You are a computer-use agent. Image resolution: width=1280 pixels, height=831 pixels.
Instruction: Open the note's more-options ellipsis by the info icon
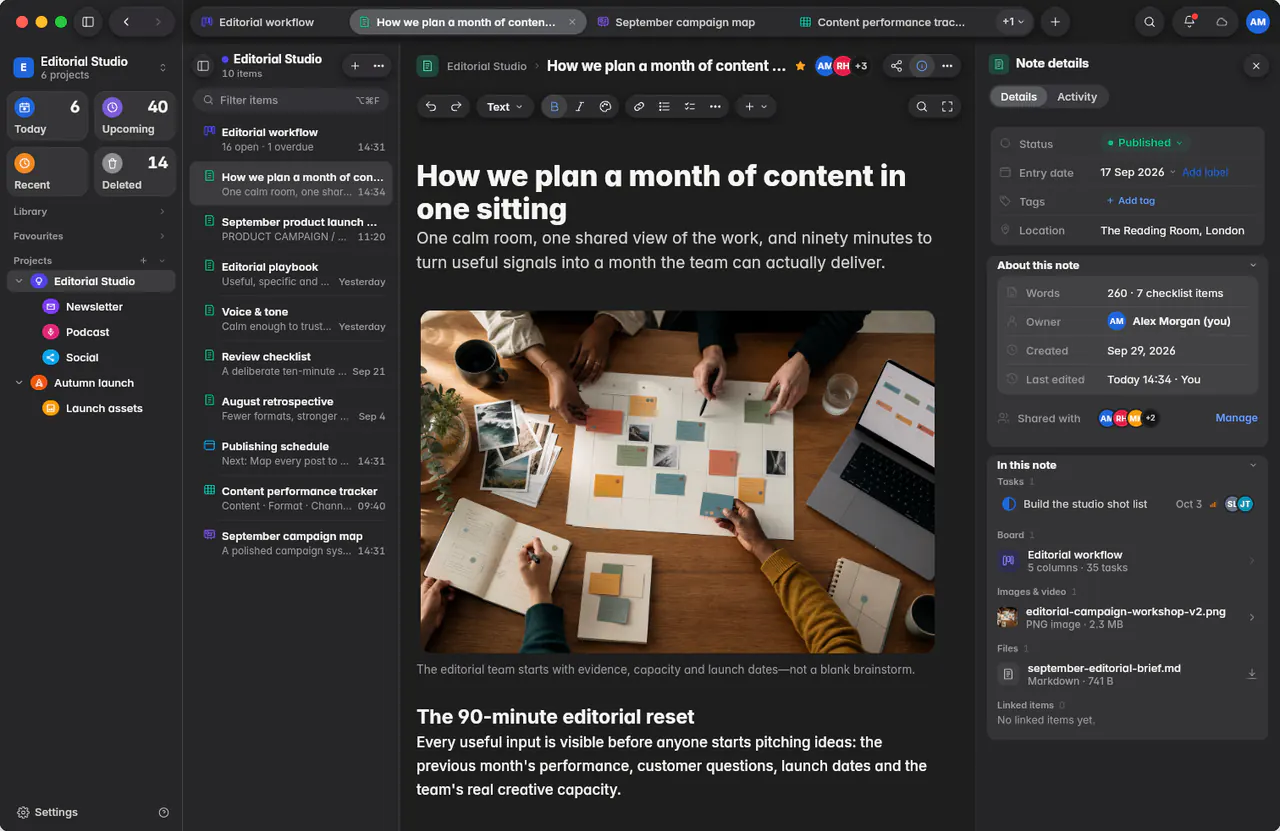947,66
